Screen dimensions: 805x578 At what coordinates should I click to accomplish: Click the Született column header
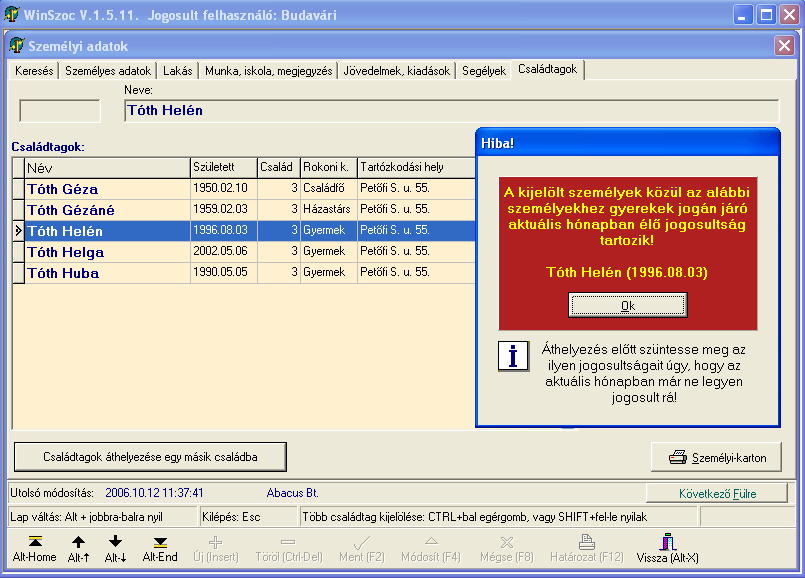[x=224, y=168]
